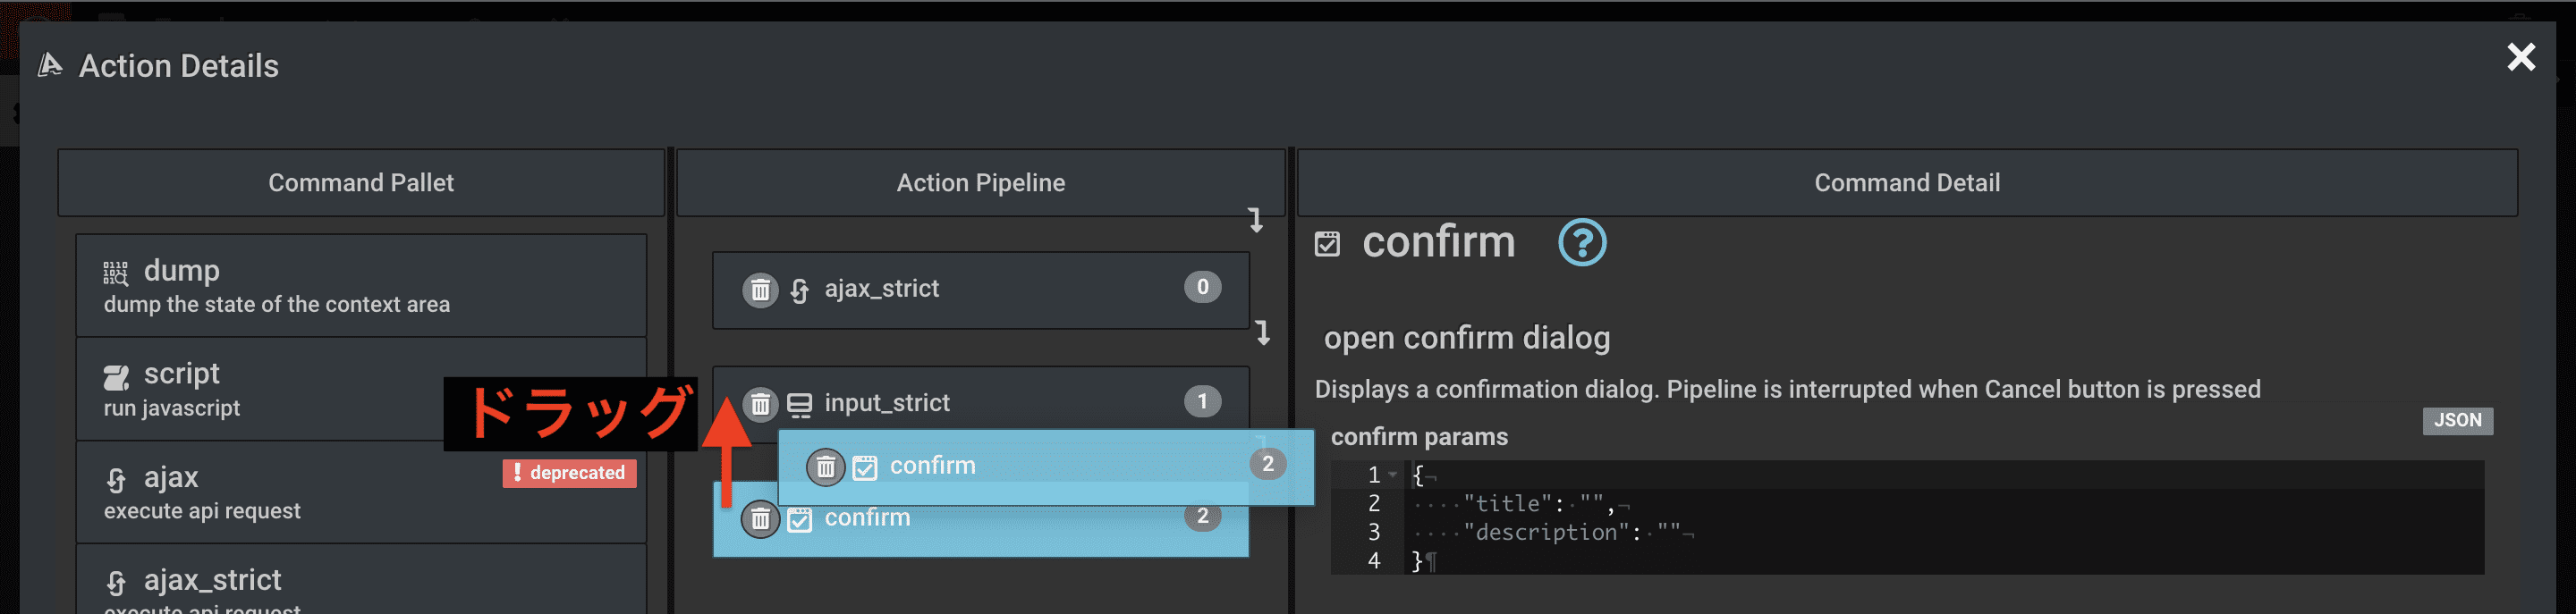Close the Action Details dialog
The height and width of the screenshot is (614, 2576).
2521,57
